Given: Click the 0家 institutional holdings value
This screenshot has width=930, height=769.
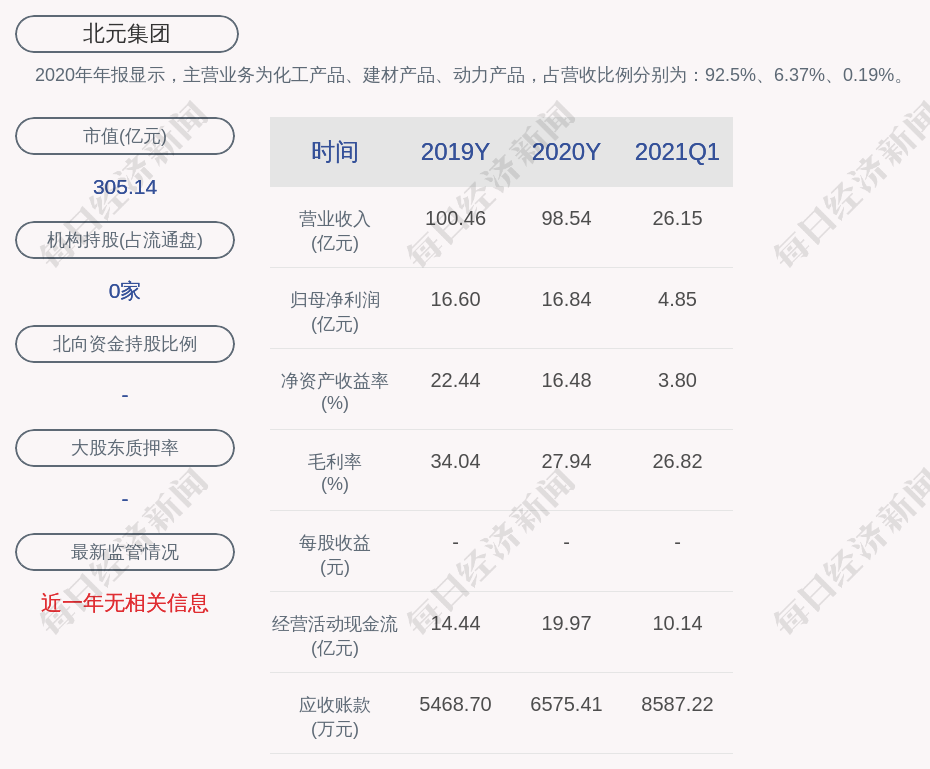Looking at the screenshot, I should coord(125,291).
